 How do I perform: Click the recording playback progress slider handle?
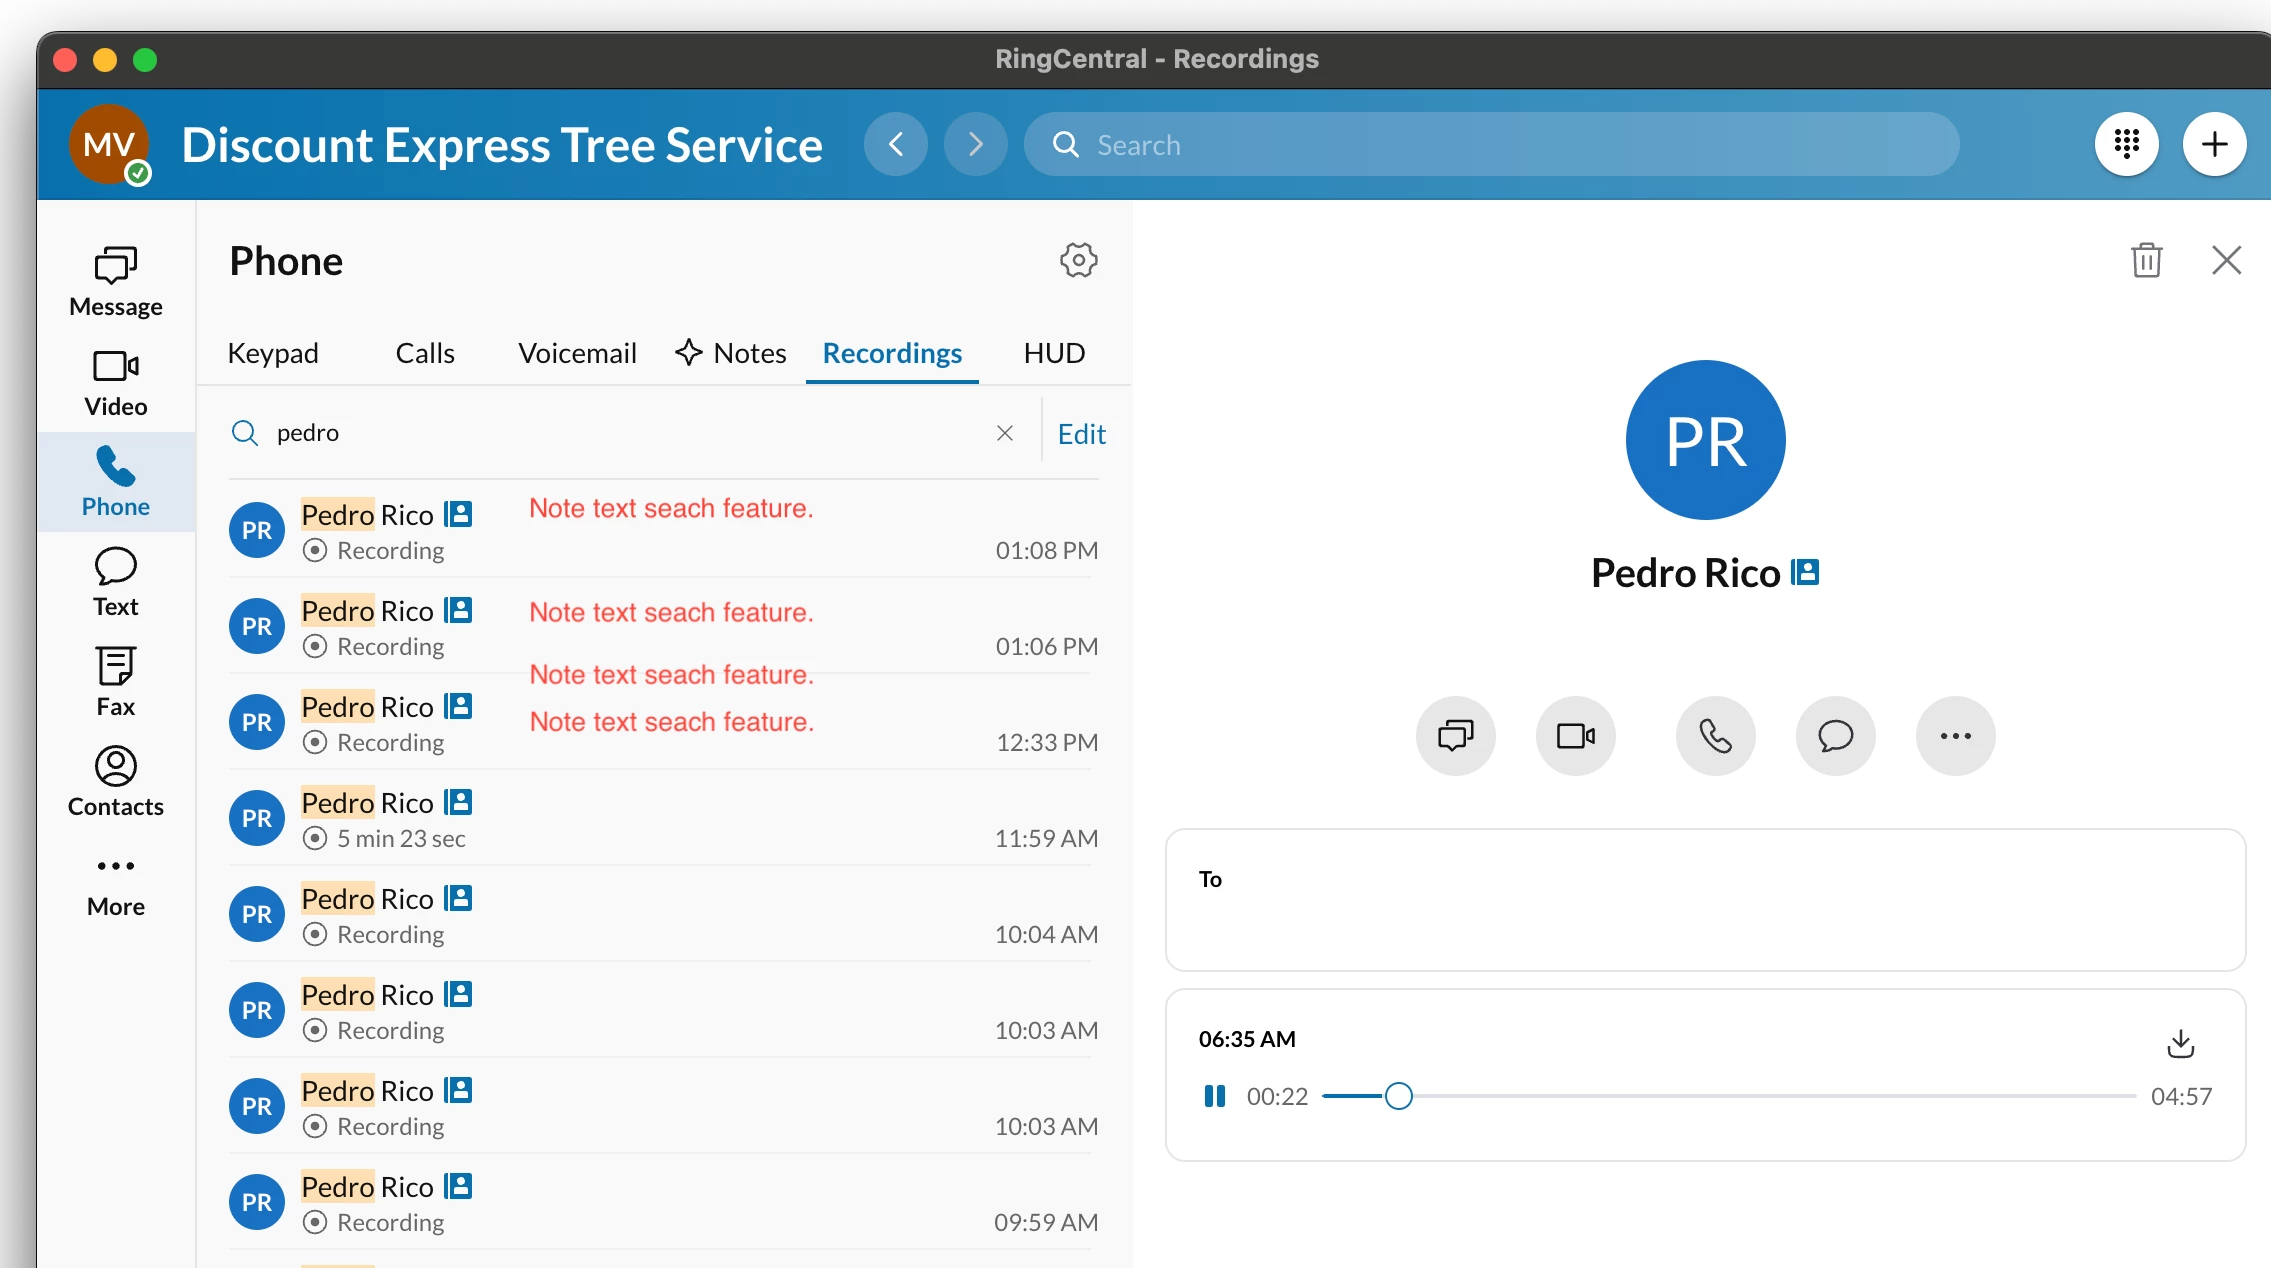pos(1398,1096)
